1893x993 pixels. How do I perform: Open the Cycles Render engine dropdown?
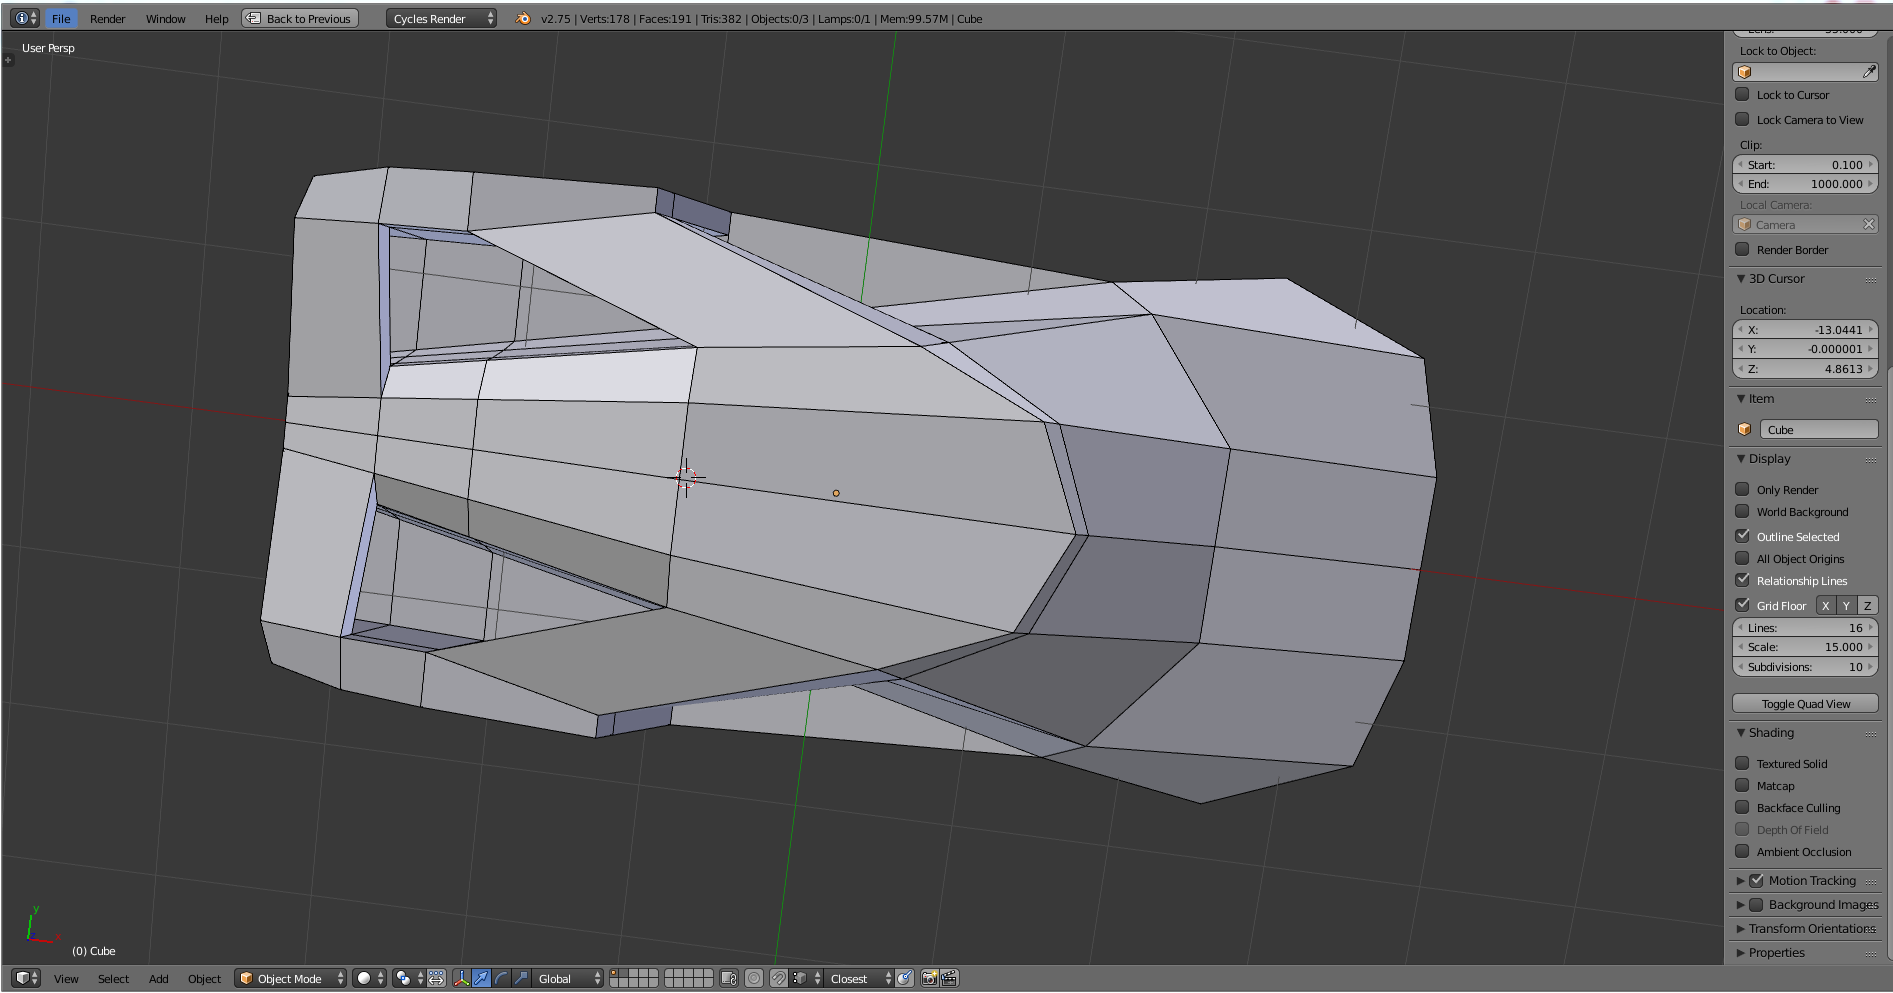point(441,18)
